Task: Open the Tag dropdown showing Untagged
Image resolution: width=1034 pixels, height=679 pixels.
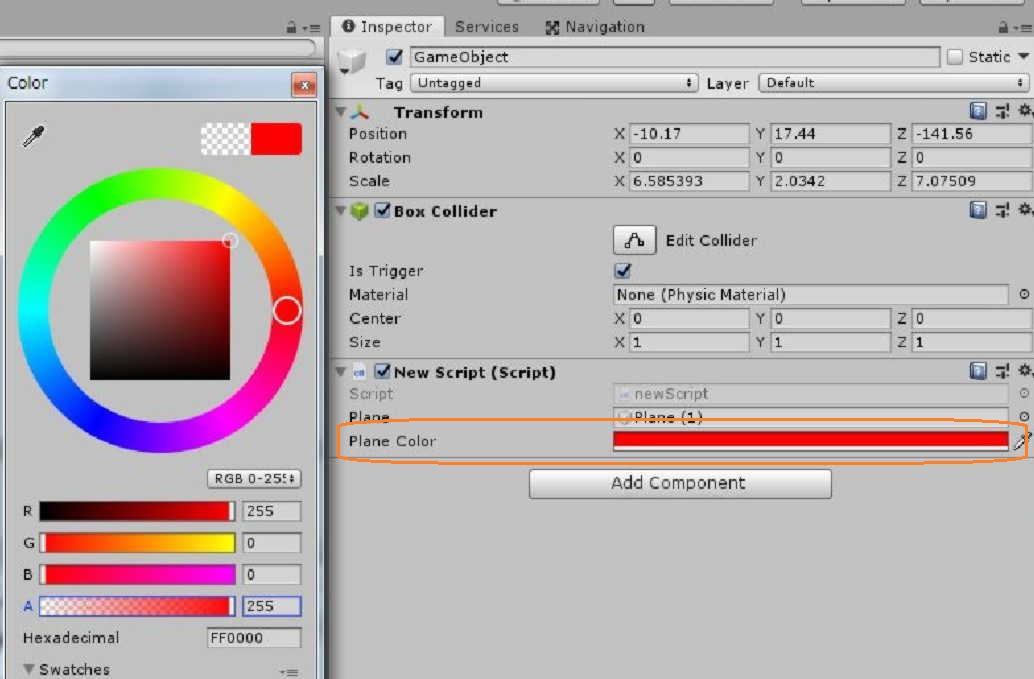Action: 554,83
